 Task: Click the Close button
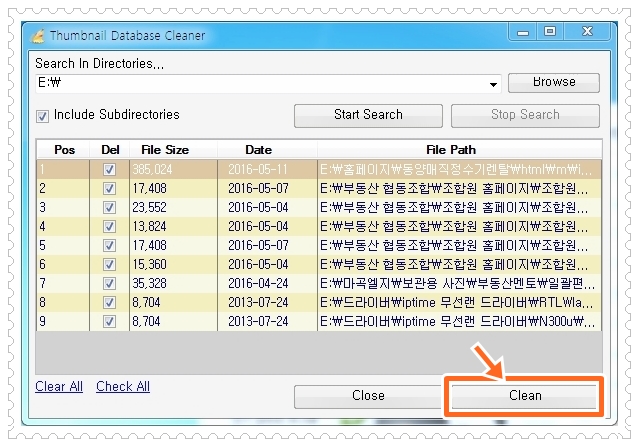coord(368,396)
